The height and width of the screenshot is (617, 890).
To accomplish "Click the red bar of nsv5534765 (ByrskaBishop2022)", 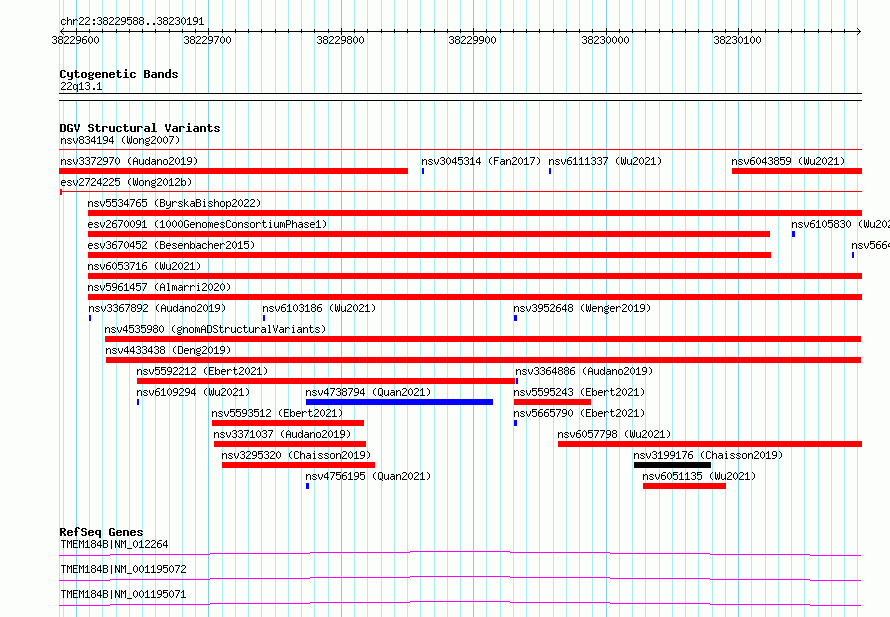I will (x=475, y=213).
